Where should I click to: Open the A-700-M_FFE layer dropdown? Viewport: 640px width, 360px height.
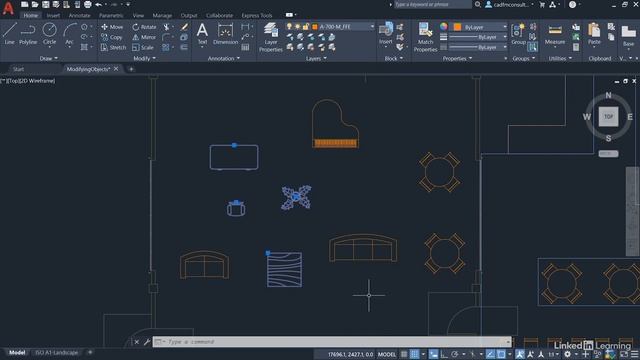point(330,27)
